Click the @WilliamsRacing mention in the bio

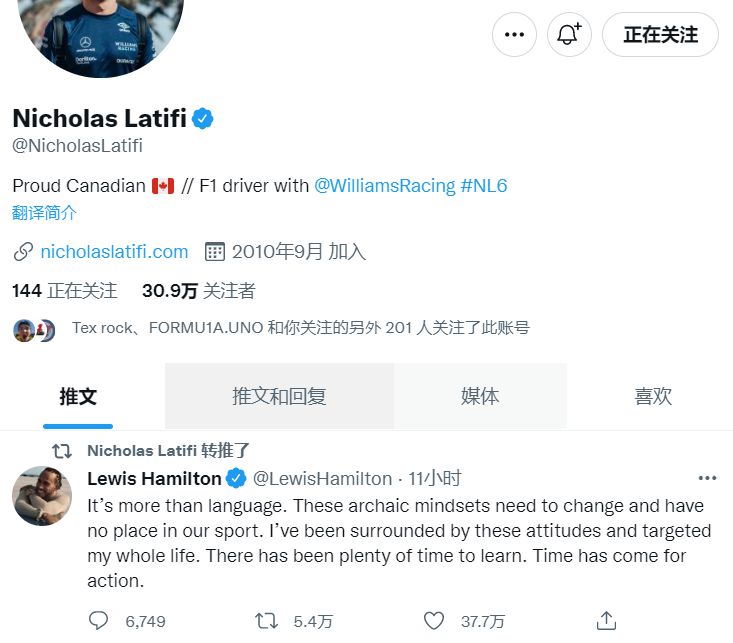(385, 186)
